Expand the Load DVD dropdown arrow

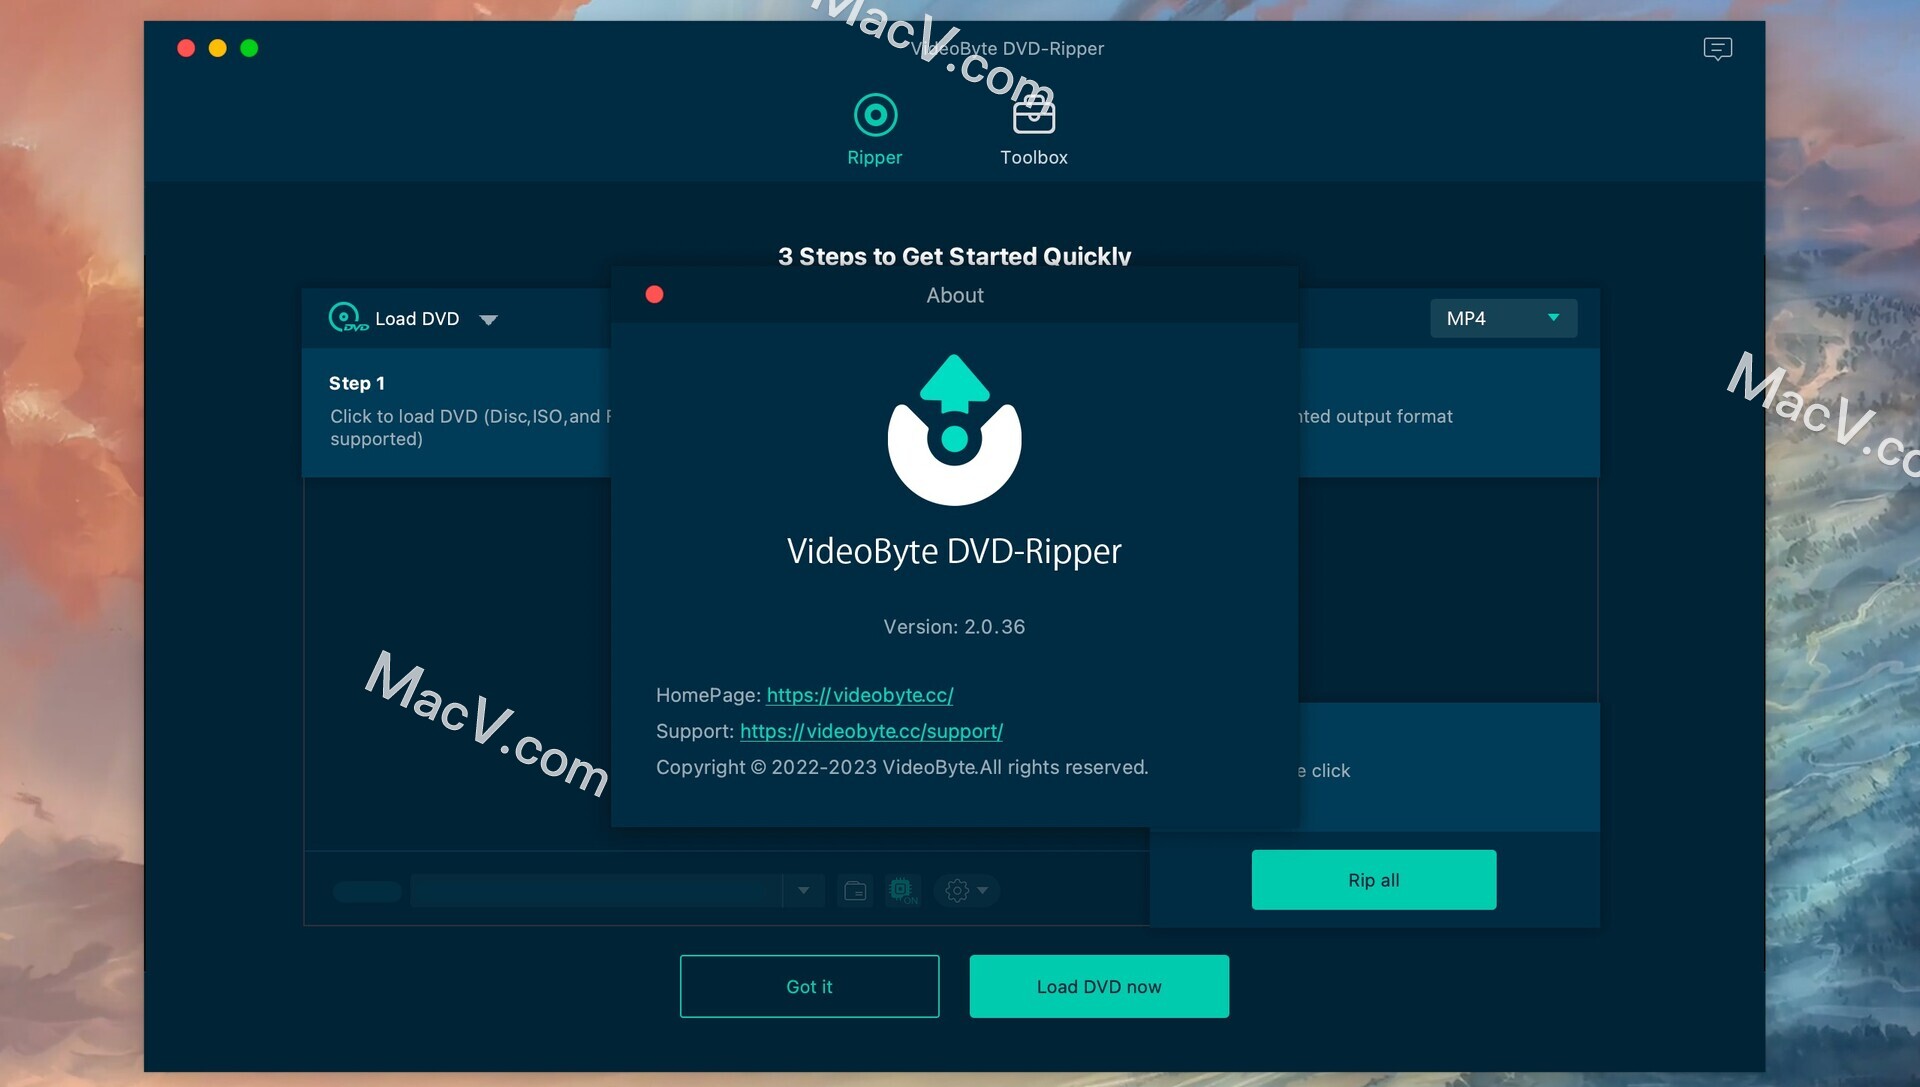[x=488, y=319]
